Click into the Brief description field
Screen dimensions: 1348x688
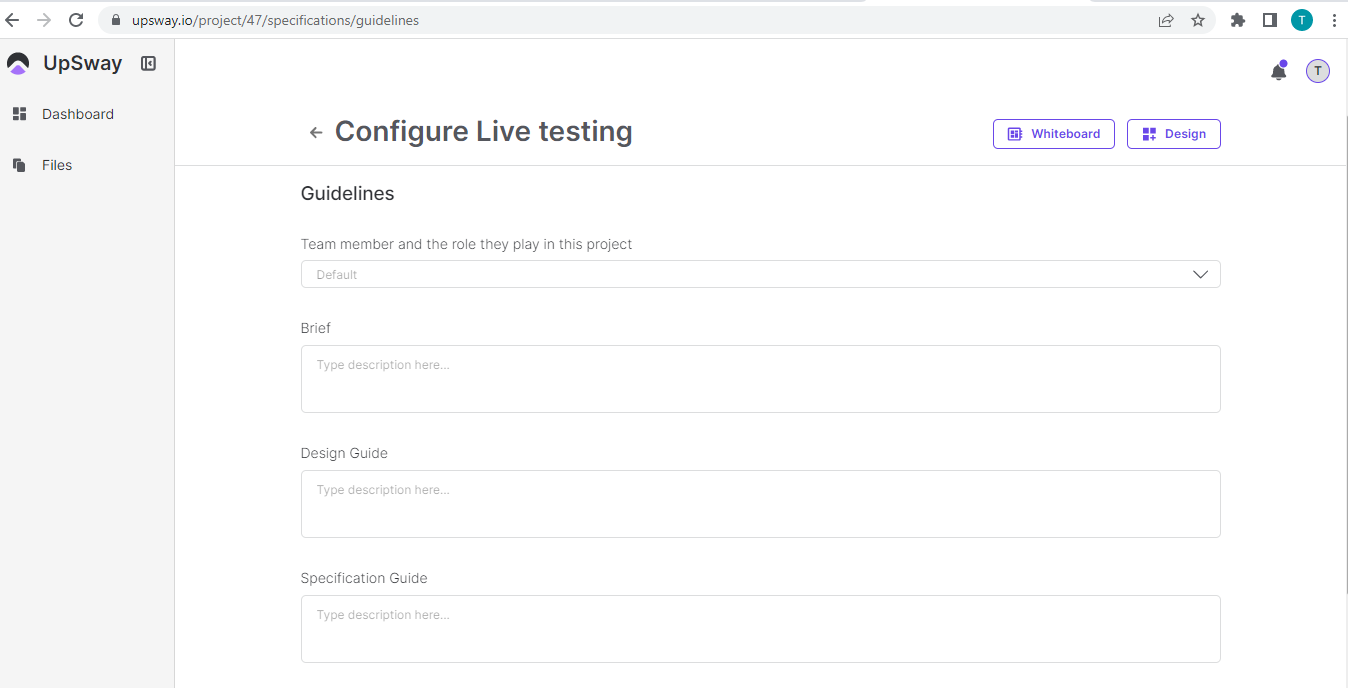point(760,379)
